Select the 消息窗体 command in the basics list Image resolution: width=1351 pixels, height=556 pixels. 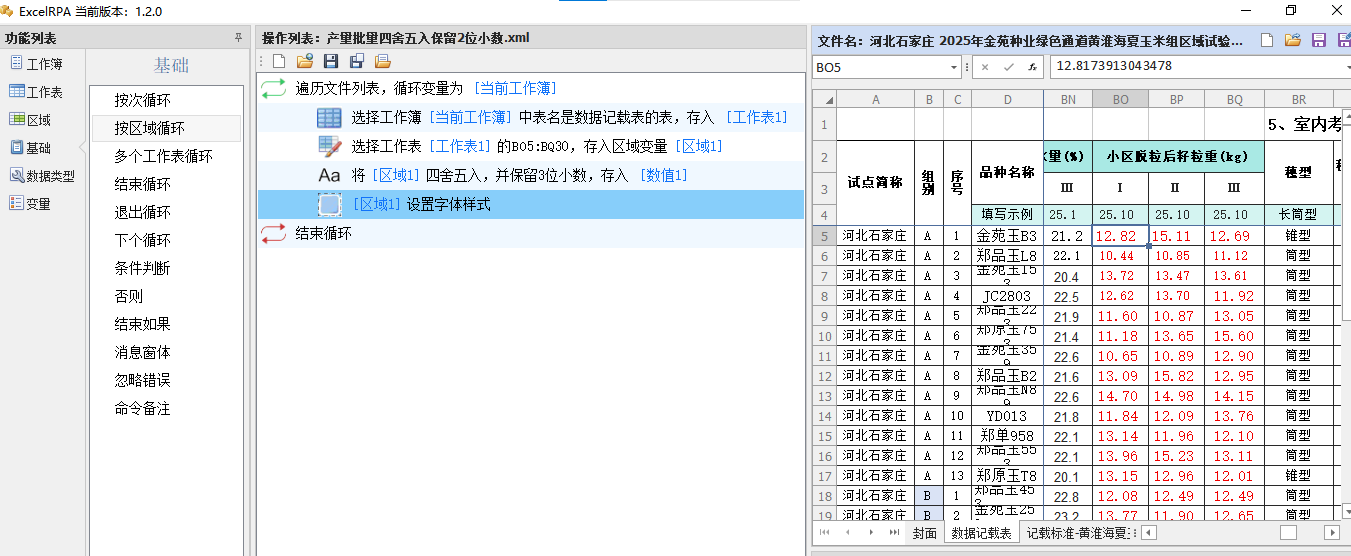[x=142, y=352]
